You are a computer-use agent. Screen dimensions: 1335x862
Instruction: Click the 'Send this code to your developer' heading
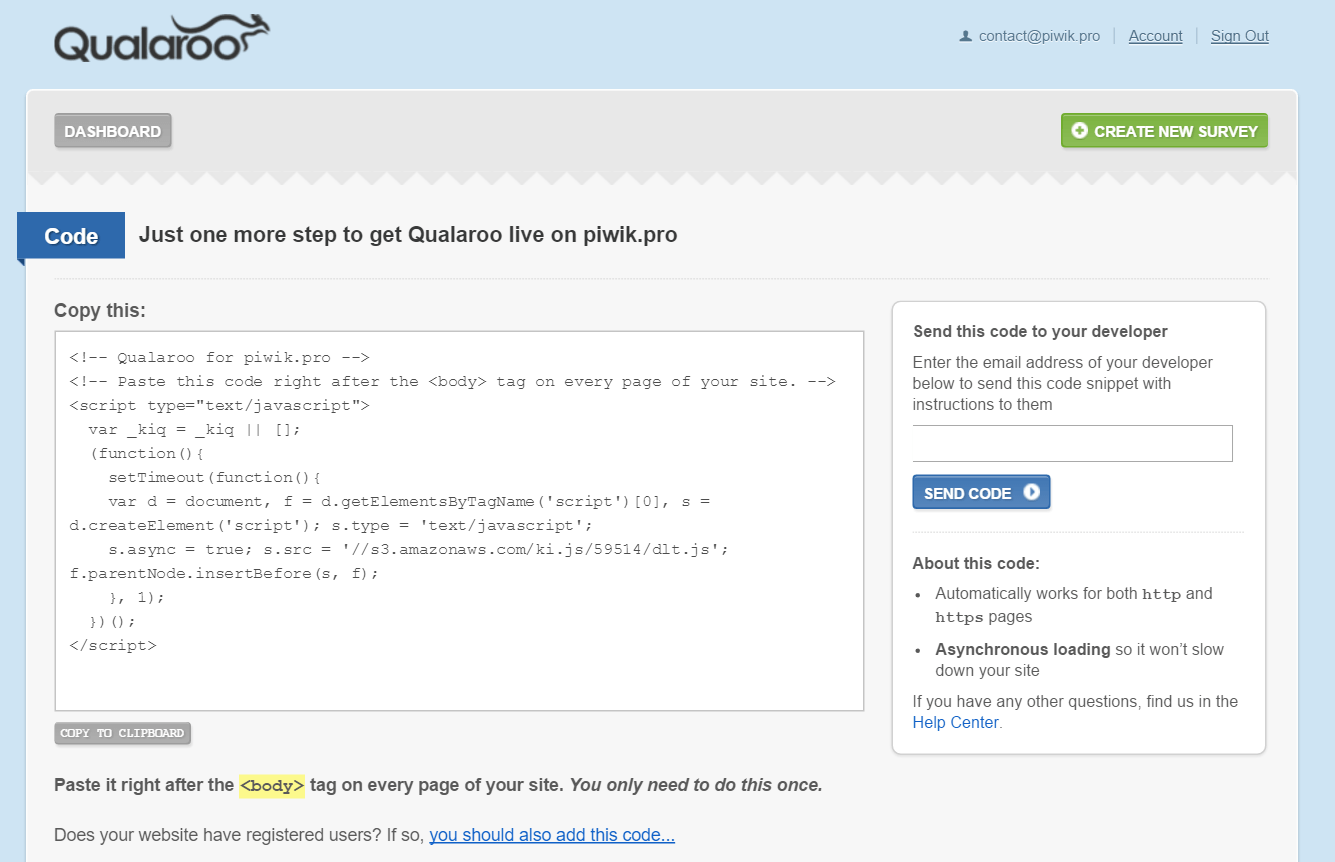coord(1040,331)
